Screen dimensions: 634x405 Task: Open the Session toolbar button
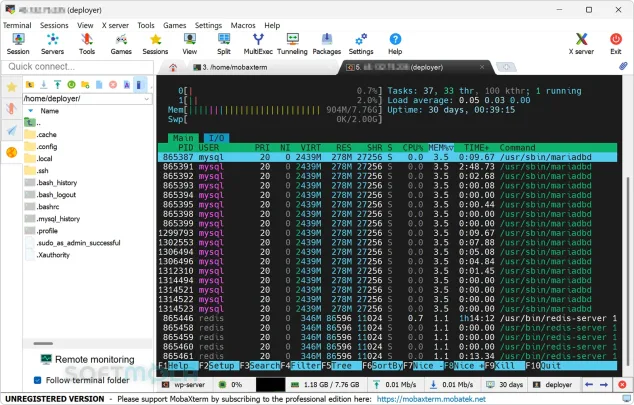pos(18,44)
